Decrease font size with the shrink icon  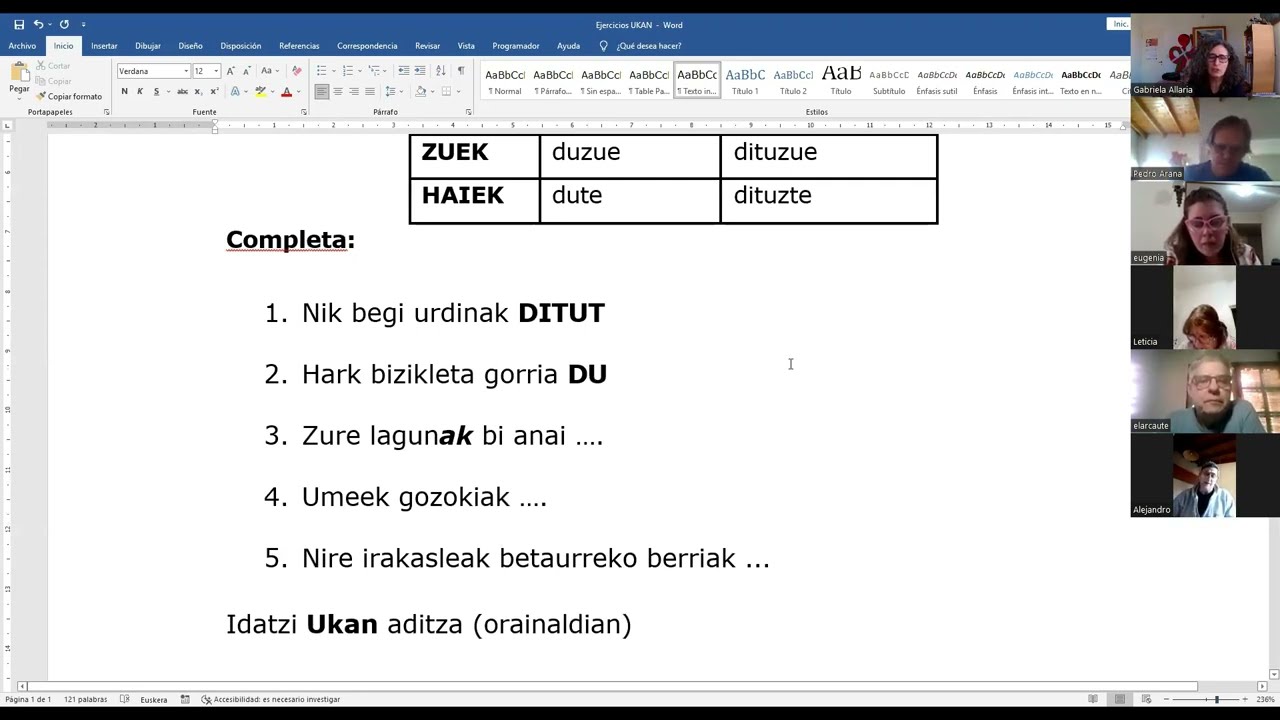(246, 71)
